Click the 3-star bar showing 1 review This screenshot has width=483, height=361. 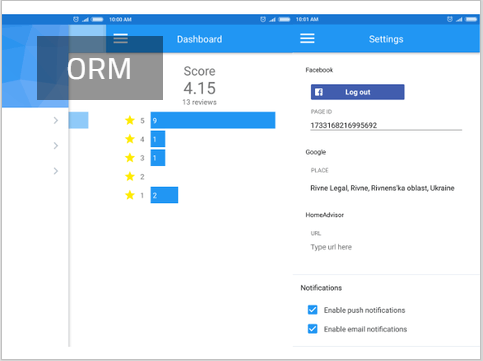point(158,158)
